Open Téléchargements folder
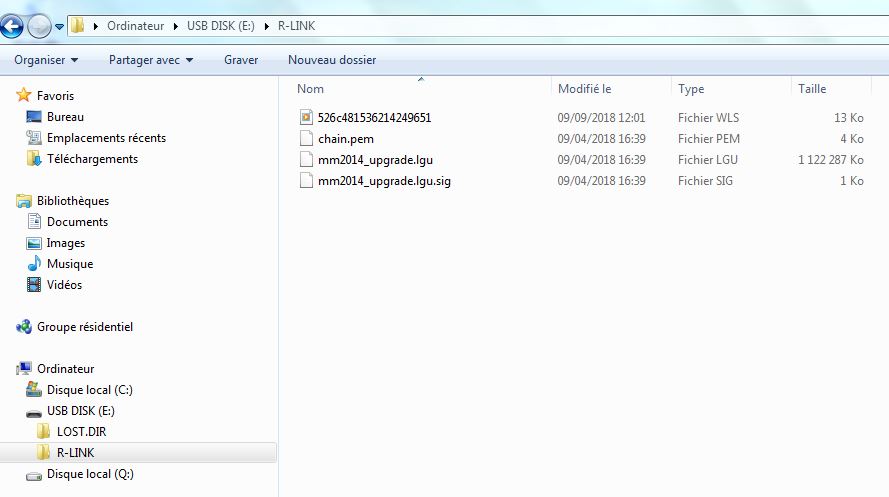The width and height of the screenshot is (889, 497). point(92,159)
